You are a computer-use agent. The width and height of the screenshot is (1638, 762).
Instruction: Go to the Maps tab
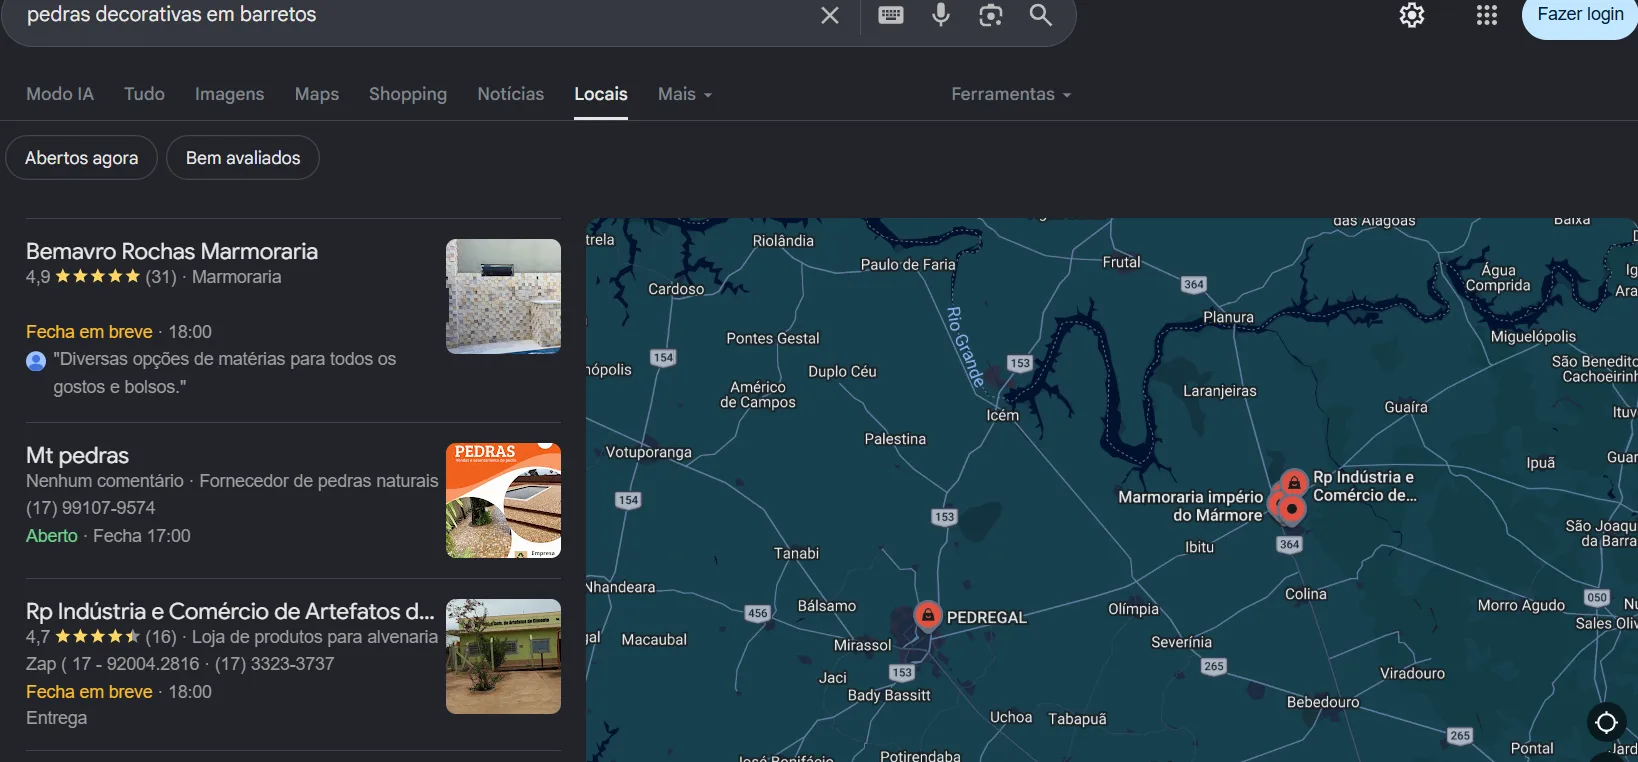pyautogui.click(x=317, y=94)
